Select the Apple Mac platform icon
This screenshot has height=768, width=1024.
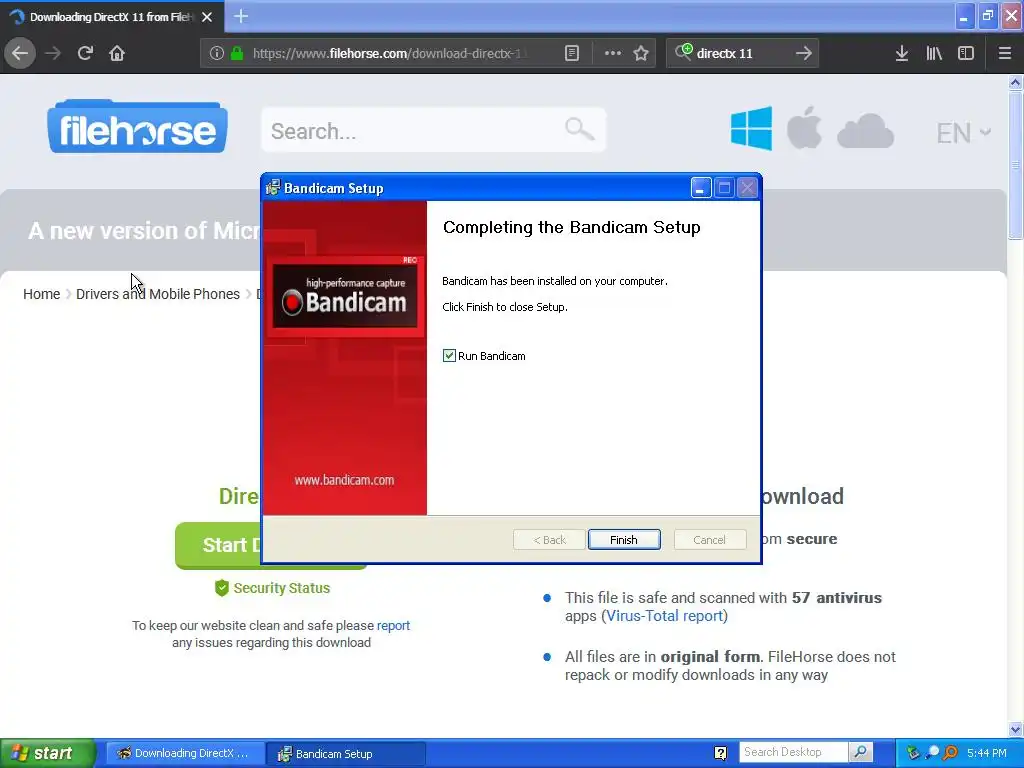[x=804, y=127]
